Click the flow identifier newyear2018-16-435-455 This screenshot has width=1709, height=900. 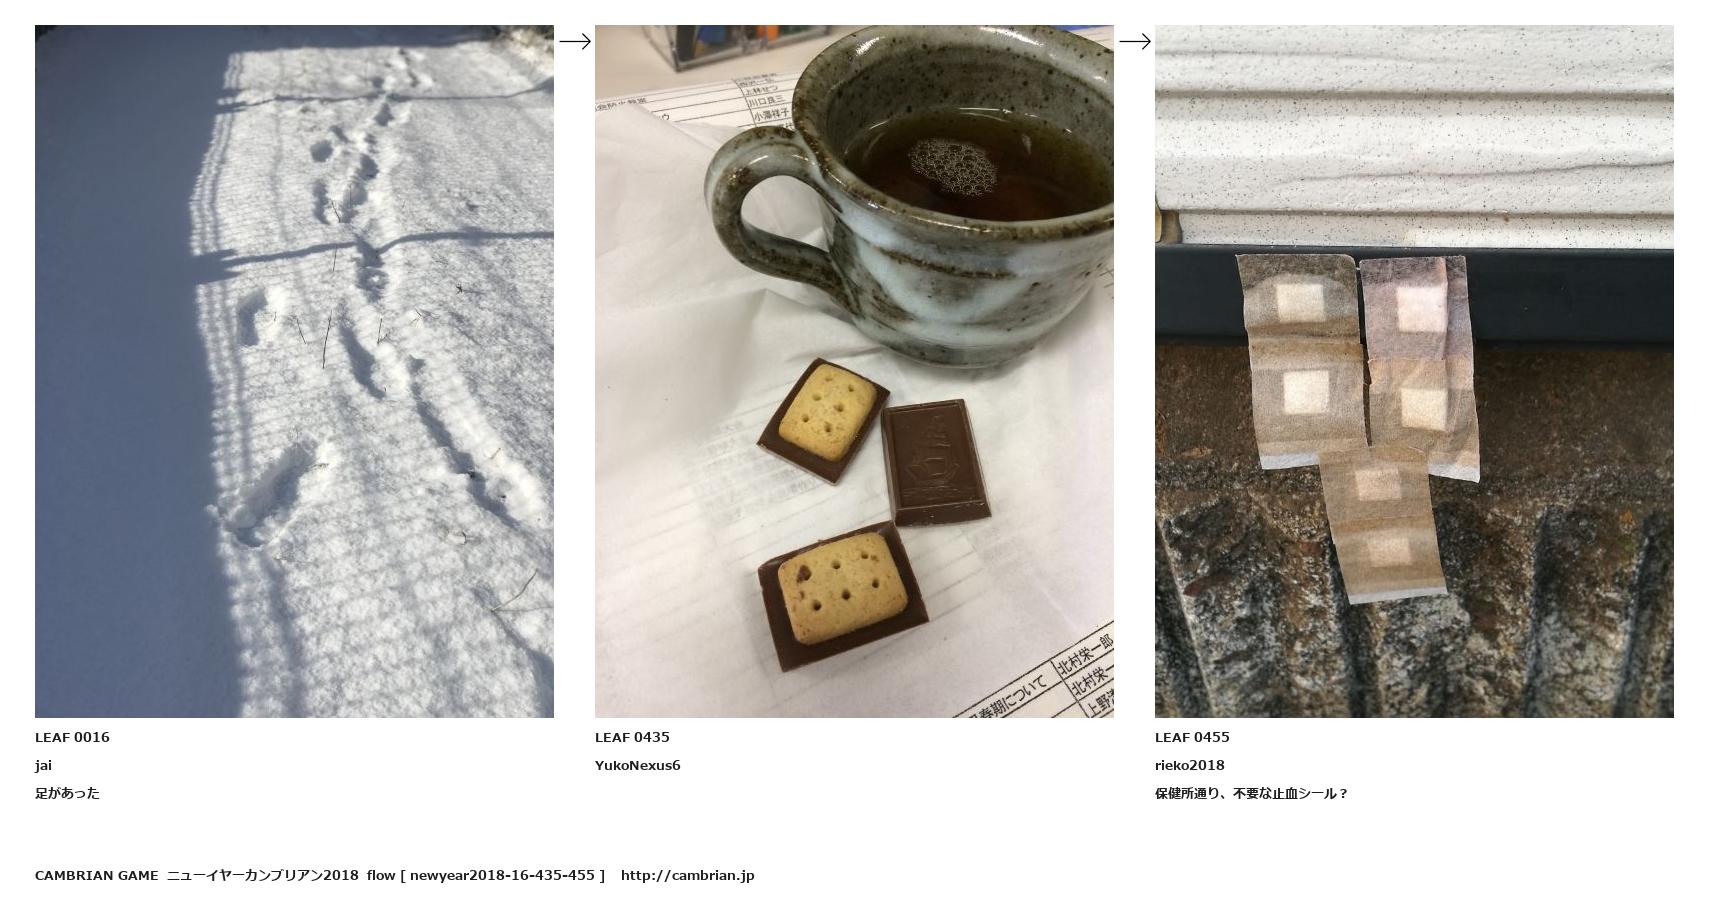point(502,875)
